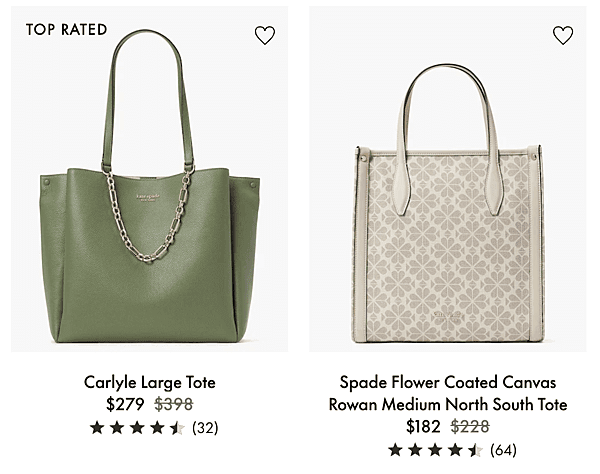Click the star rating under Carlyle Large Tote
Image resolution: width=600 pixels, height=474 pixels.
[137, 428]
